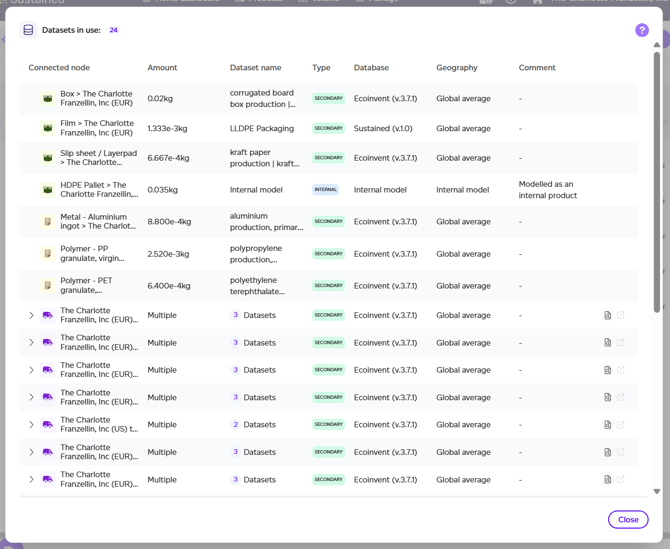
Task: Click the SECONDARY badge in the LLDPE Packaging row
Action: coord(328,128)
